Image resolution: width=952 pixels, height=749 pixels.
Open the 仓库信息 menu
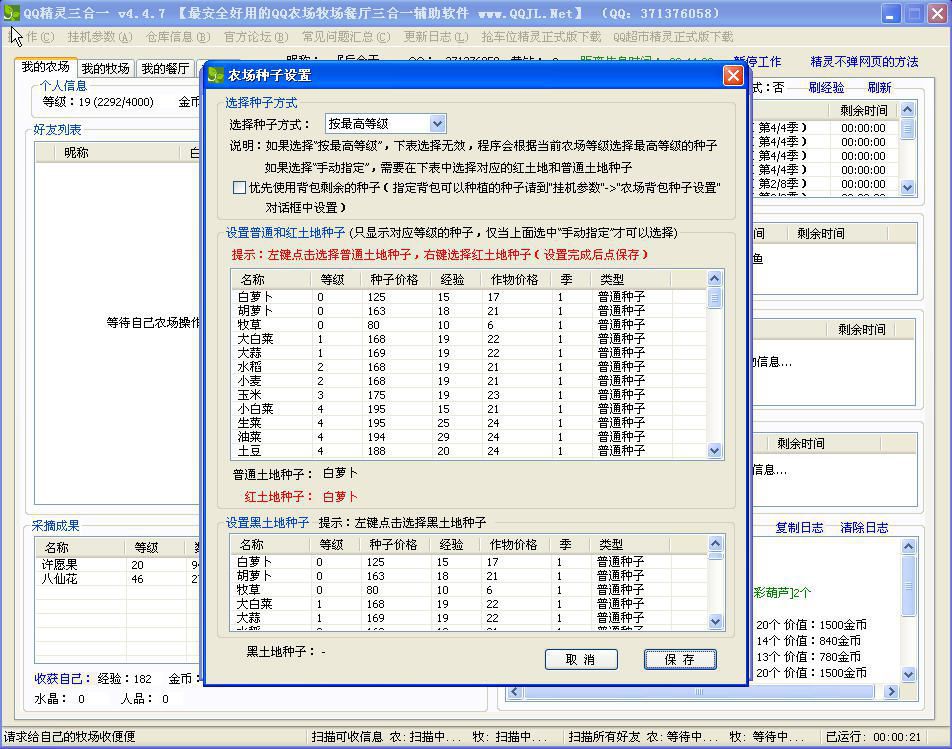coord(177,37)
